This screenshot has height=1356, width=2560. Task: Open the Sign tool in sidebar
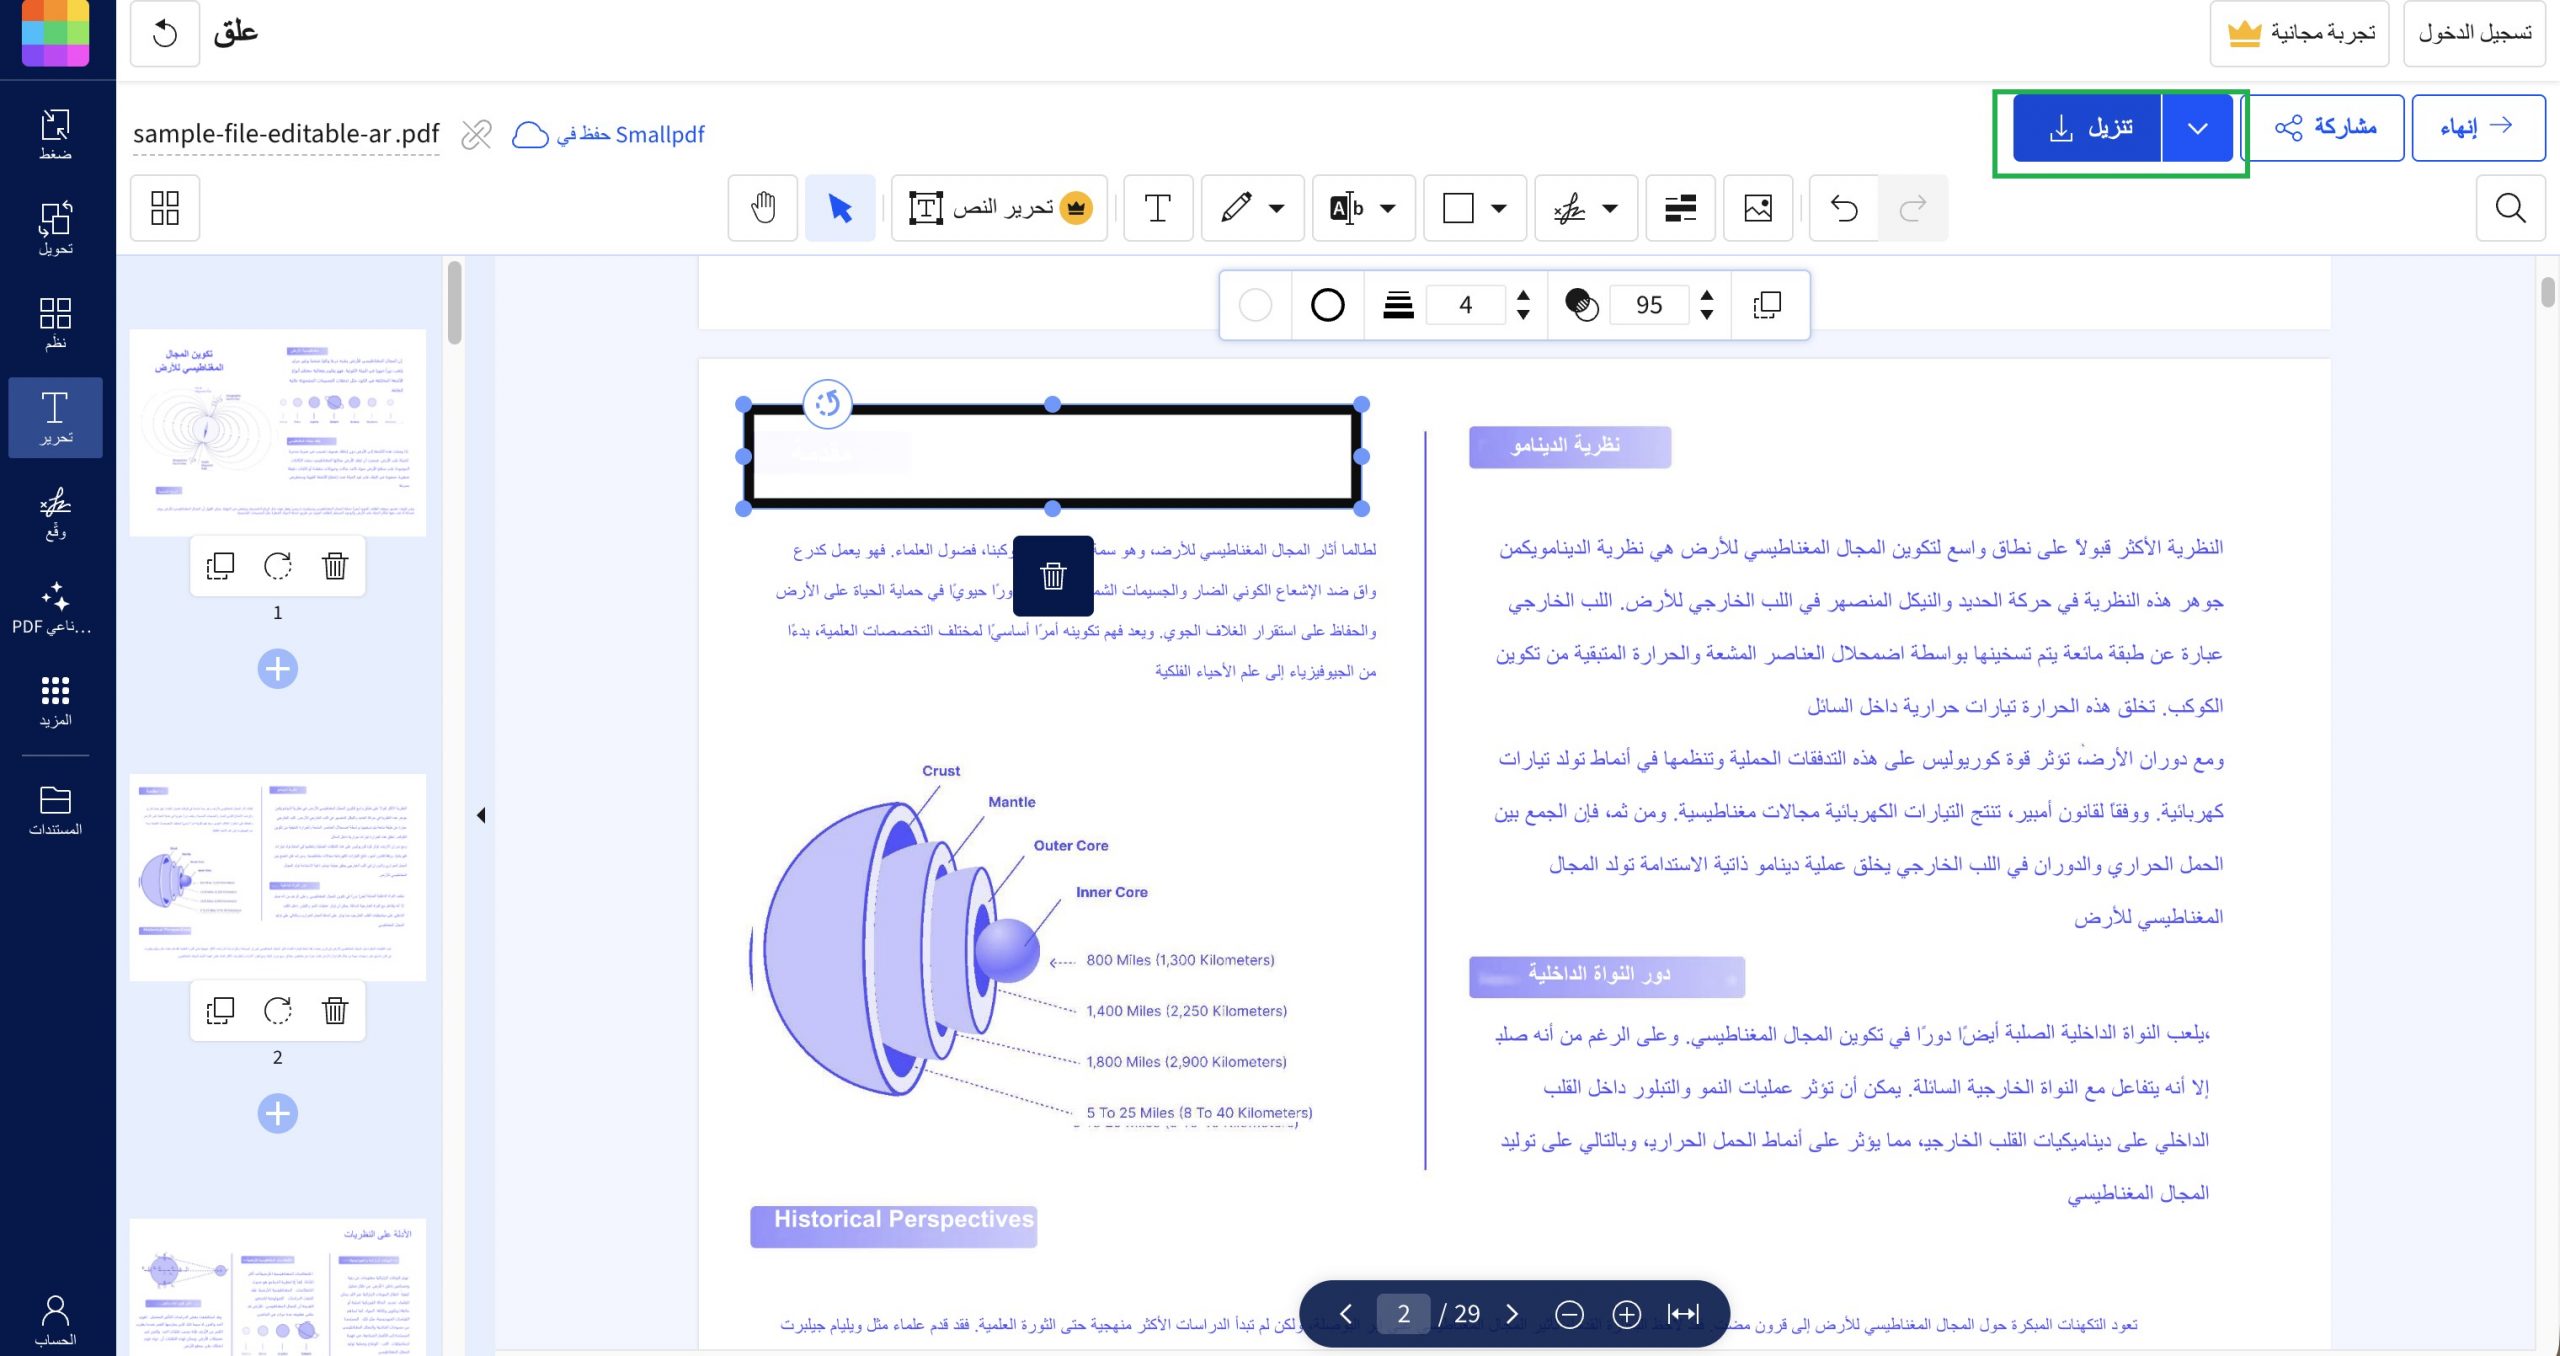(55, 511)
